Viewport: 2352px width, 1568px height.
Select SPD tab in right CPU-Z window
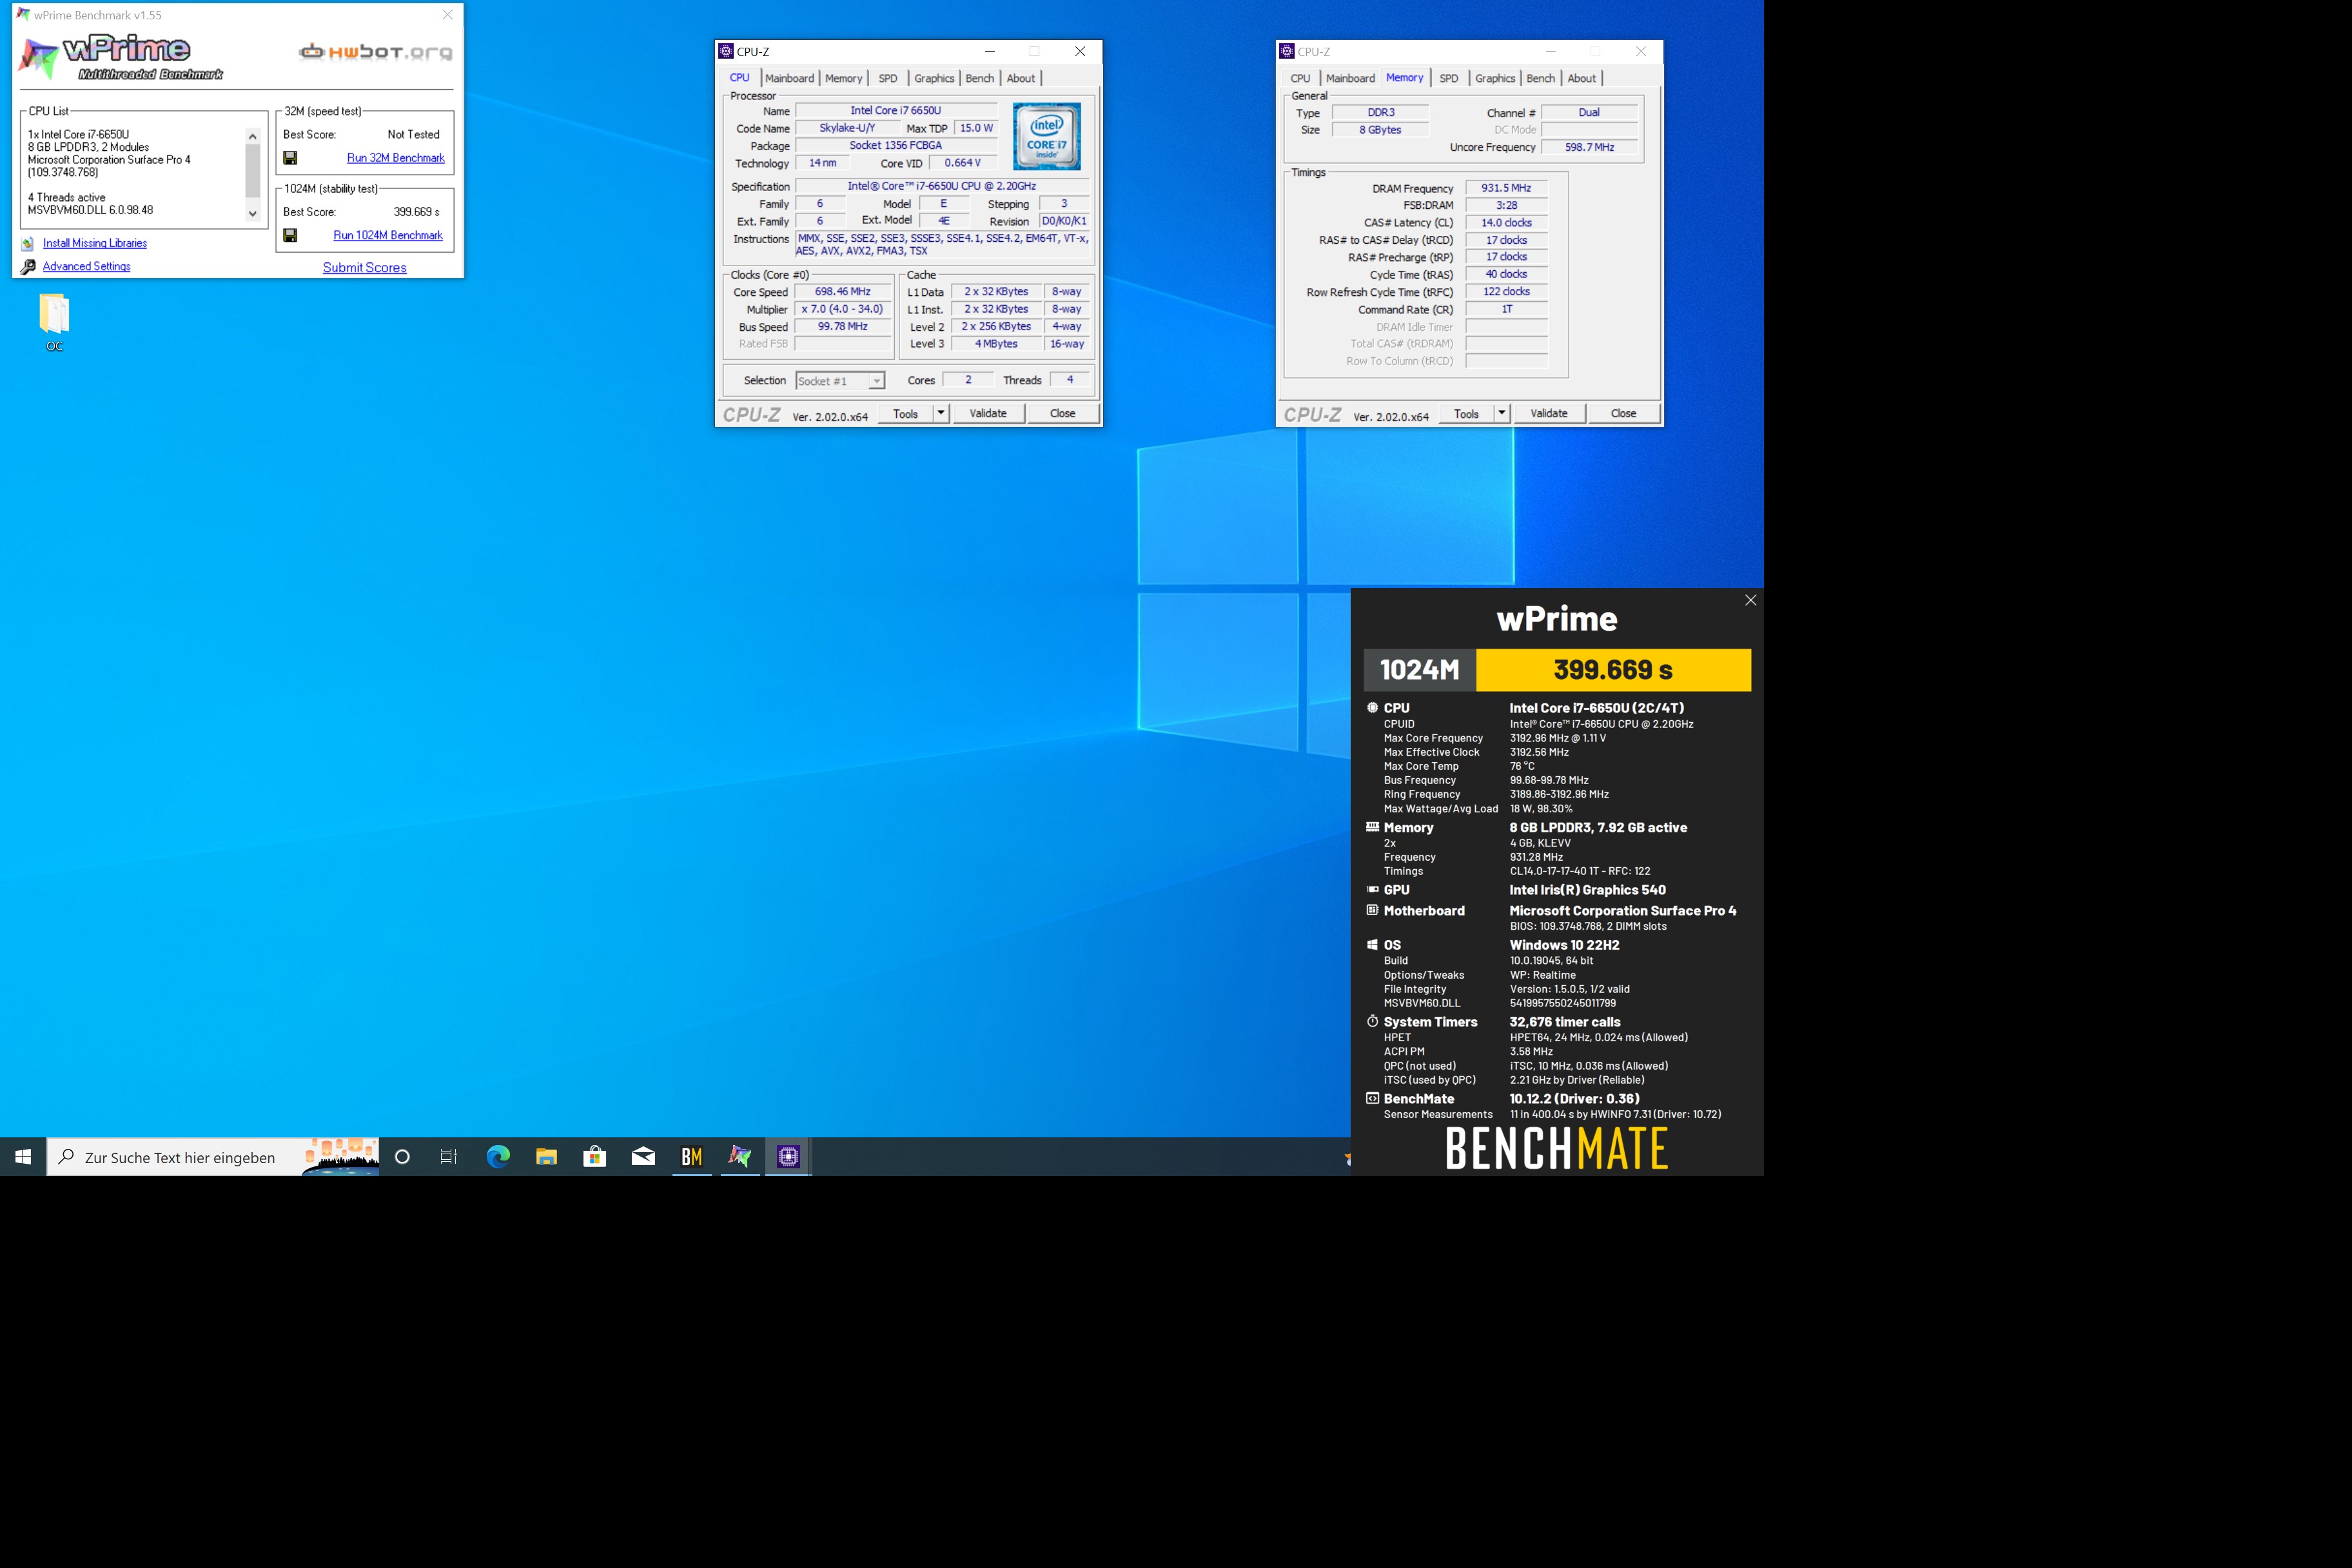point(1449,78)
